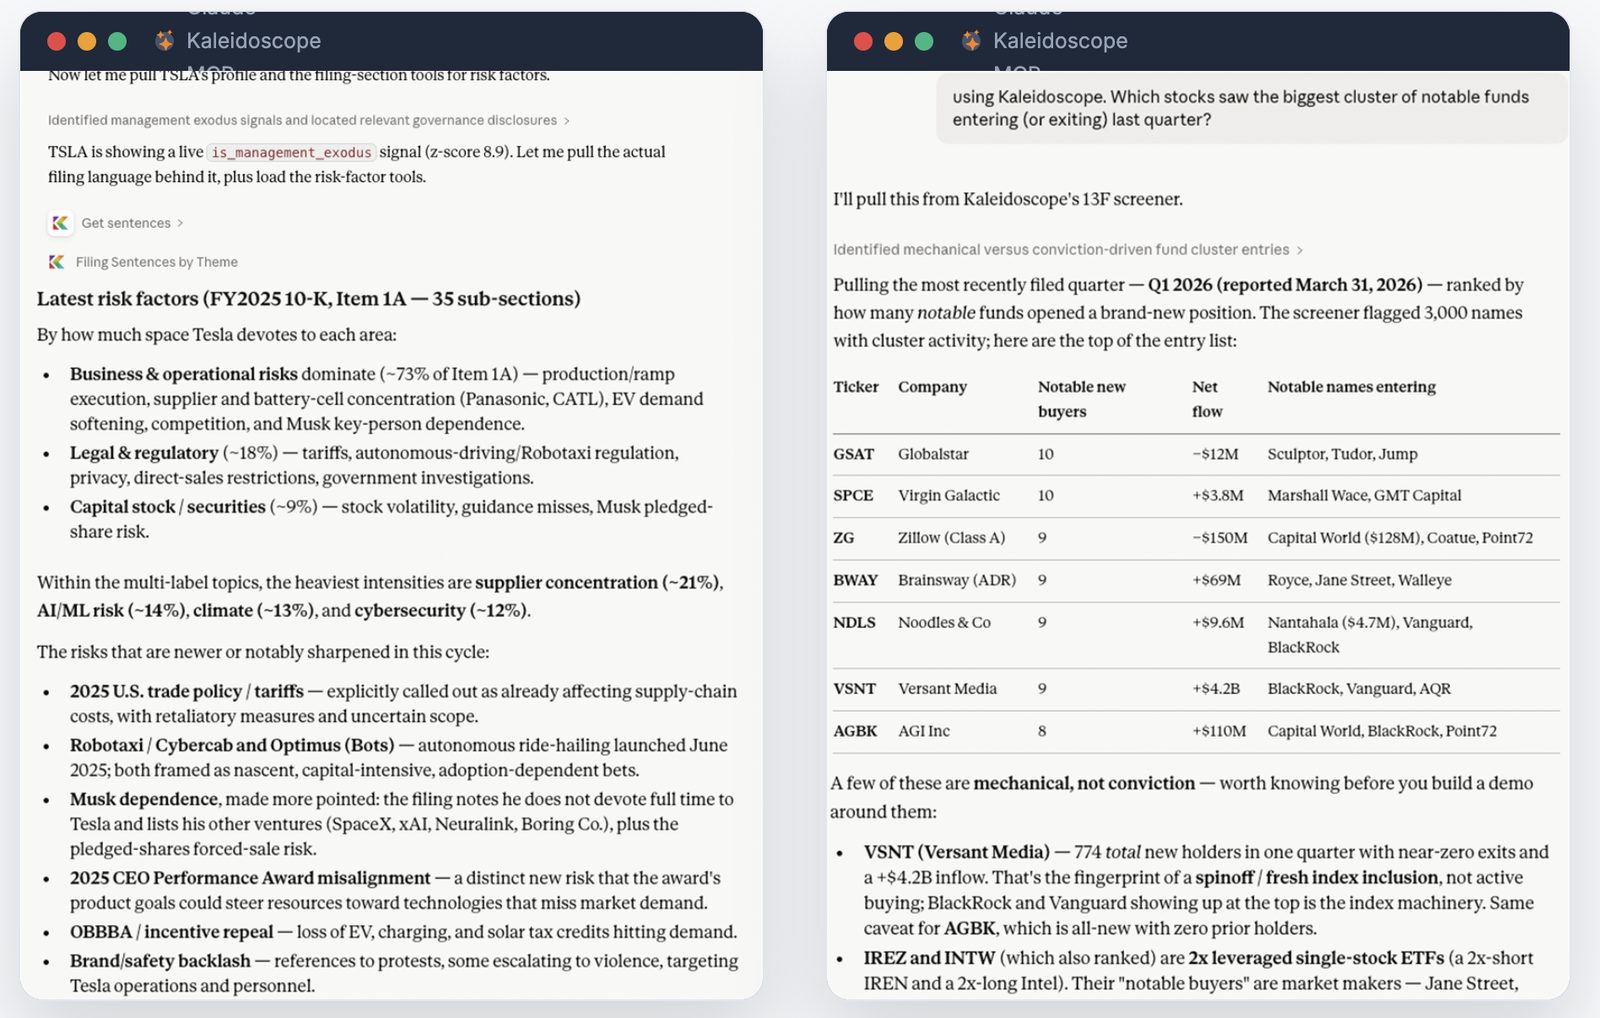Minimize the left Kaleidoscope window with yellow button
This screenshot has width=1600, height=1018.
tap(87, 41)
